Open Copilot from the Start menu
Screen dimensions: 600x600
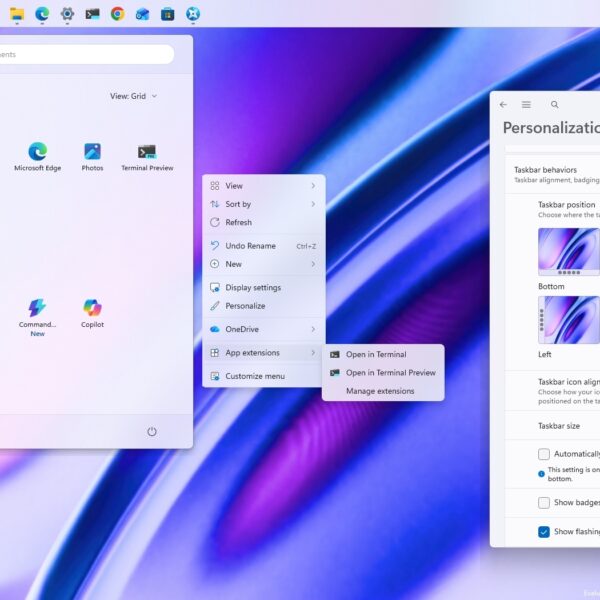click(x=92, y=313)
